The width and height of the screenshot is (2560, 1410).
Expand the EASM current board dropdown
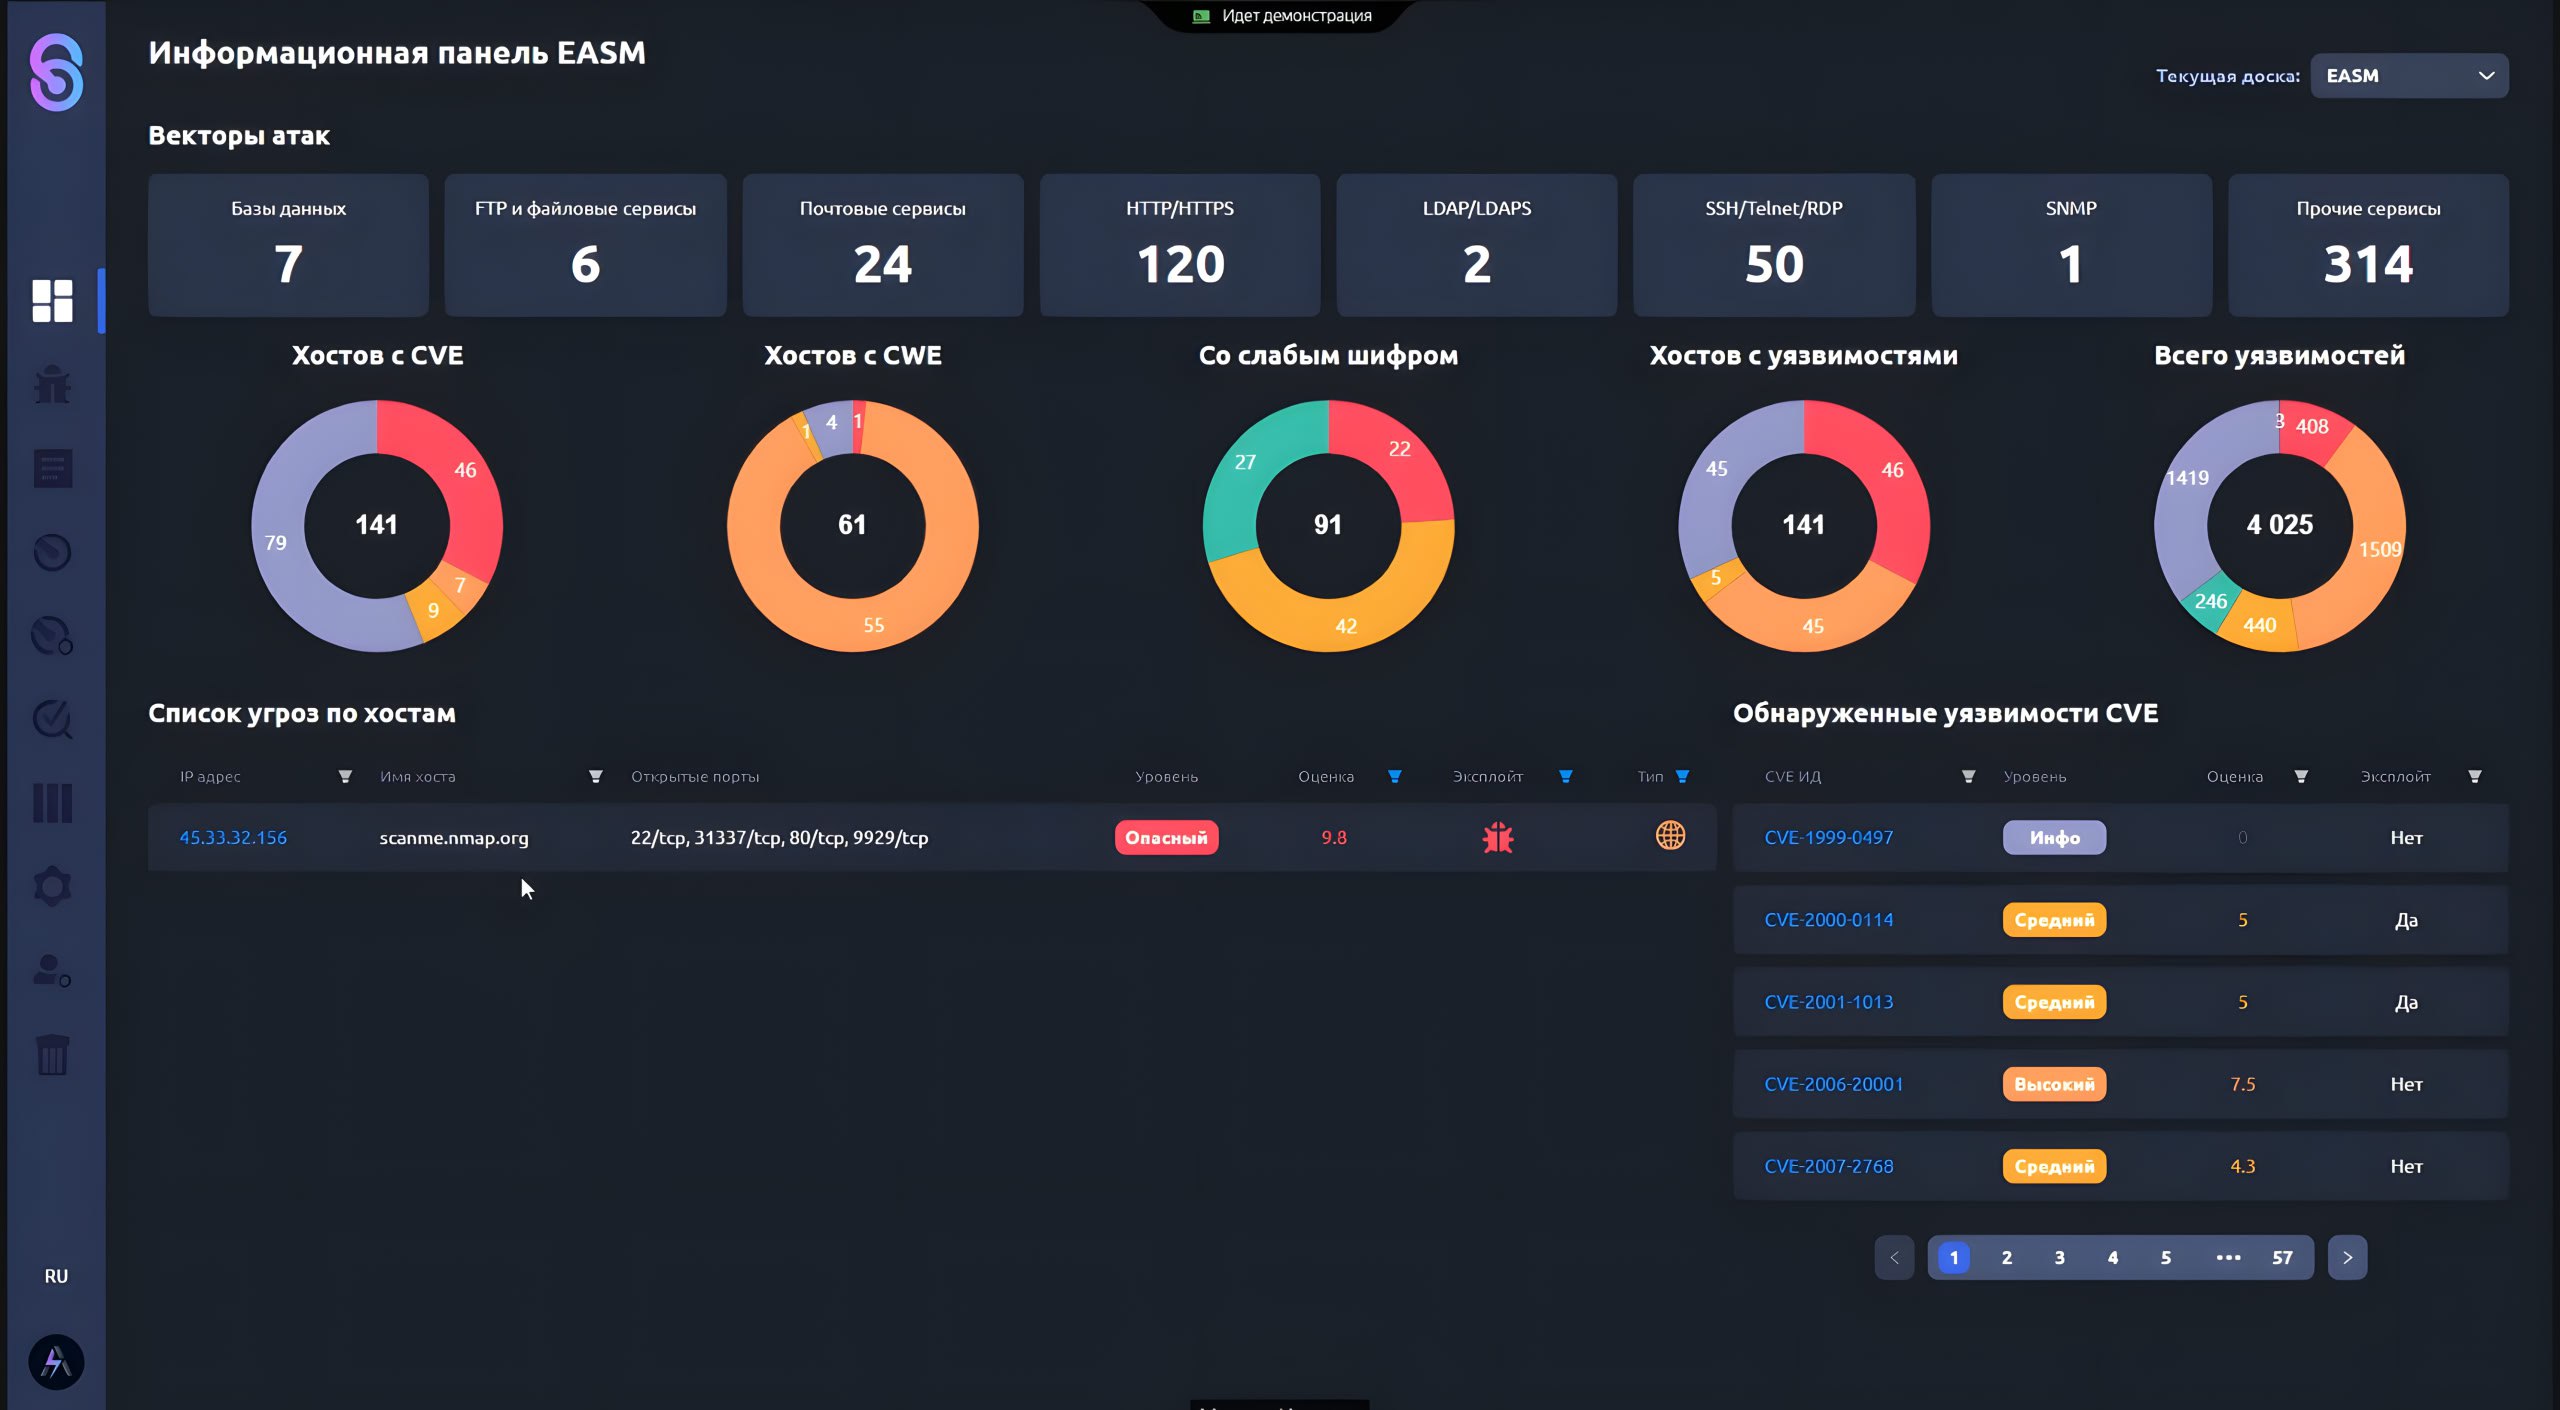click(x=2408, y=76)
